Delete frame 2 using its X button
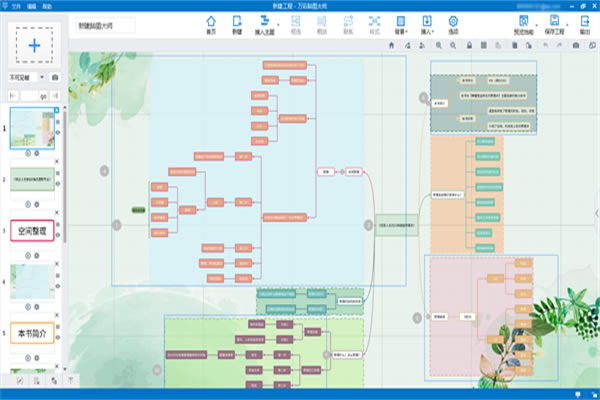The height and width of the screenshot is (400, 600). coord(57,162)
